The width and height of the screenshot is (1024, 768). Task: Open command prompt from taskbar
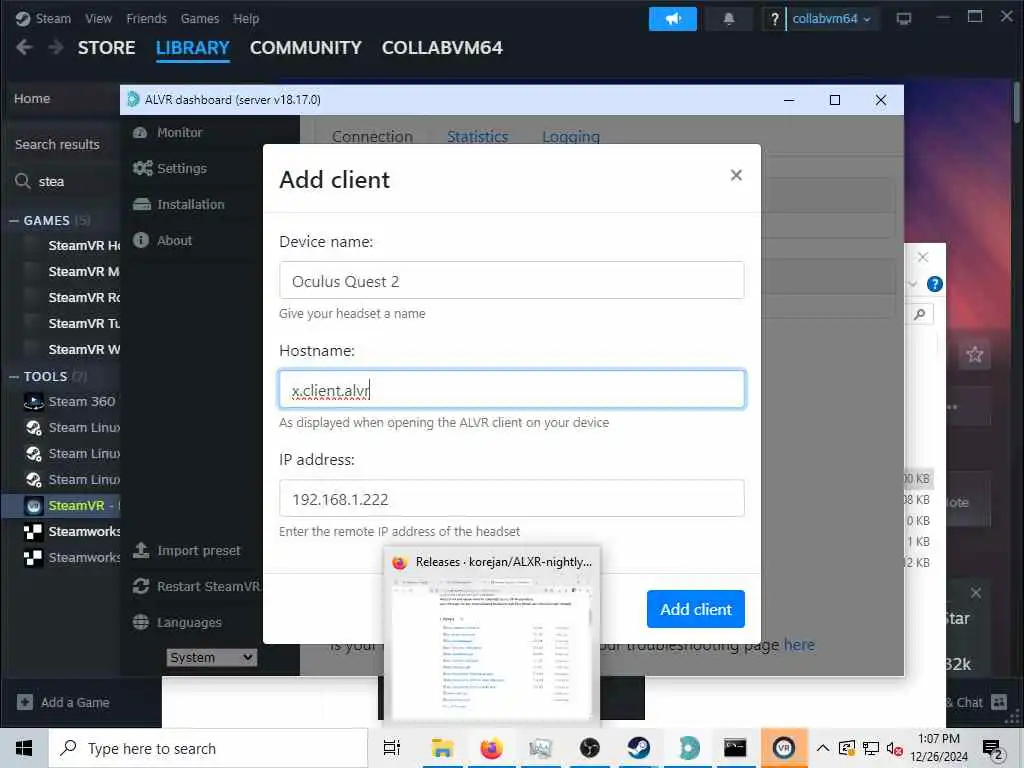tap(735, 748)
